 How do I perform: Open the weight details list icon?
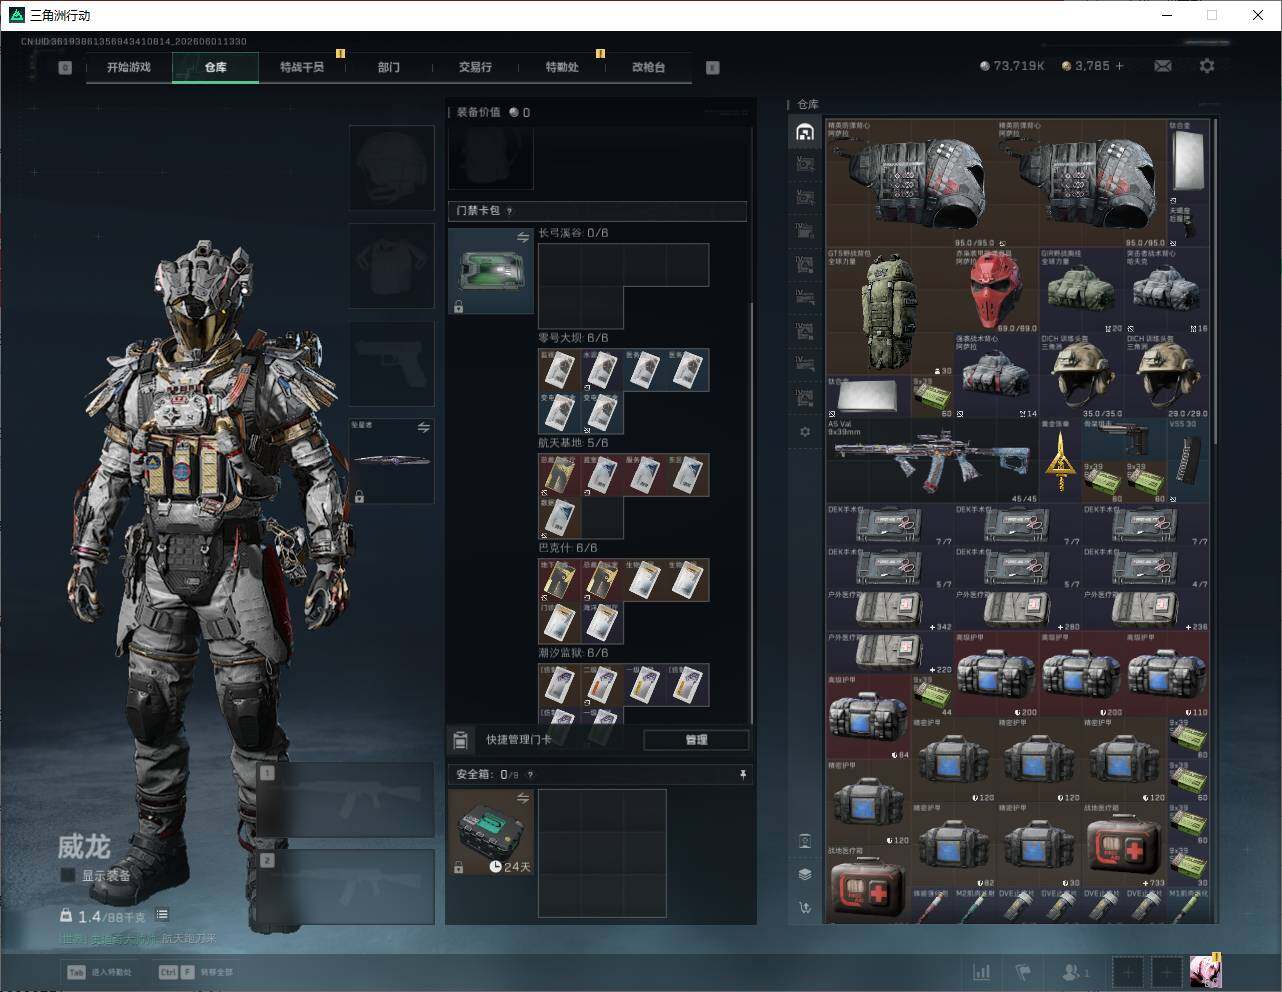click(162, 914)
